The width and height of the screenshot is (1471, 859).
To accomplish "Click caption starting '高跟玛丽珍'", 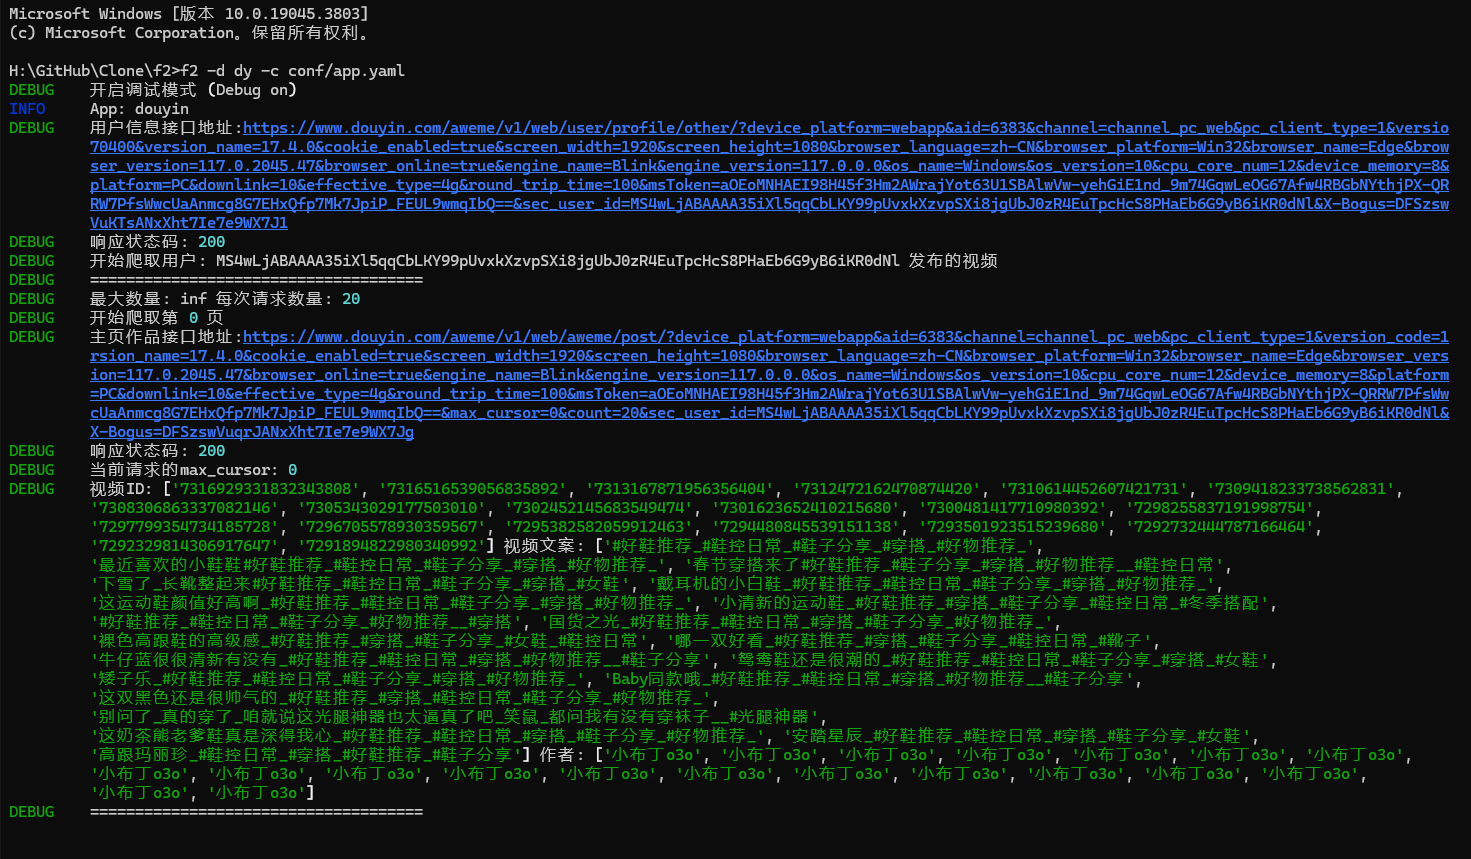I will (305, 755).
